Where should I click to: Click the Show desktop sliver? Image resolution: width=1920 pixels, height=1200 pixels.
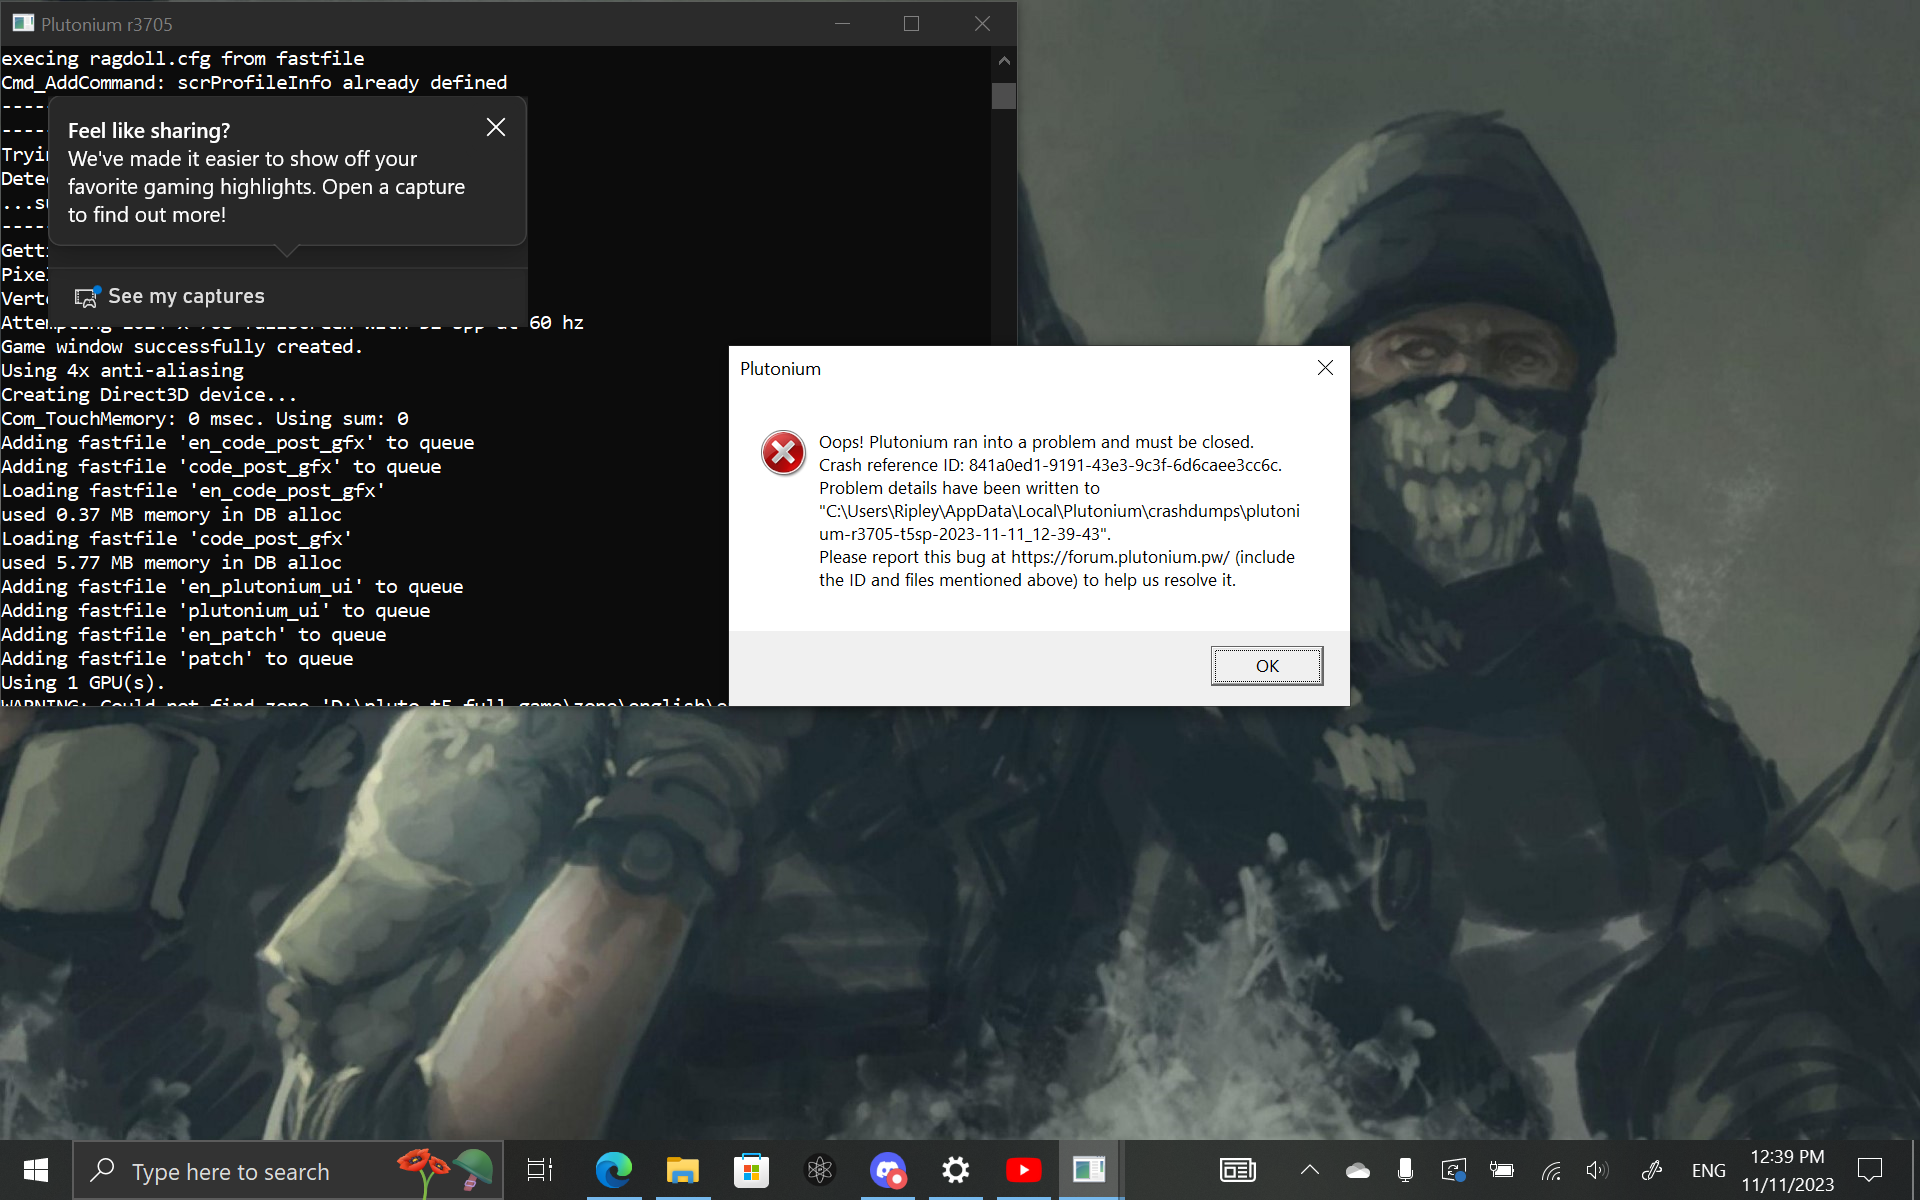point(1914,1170)
